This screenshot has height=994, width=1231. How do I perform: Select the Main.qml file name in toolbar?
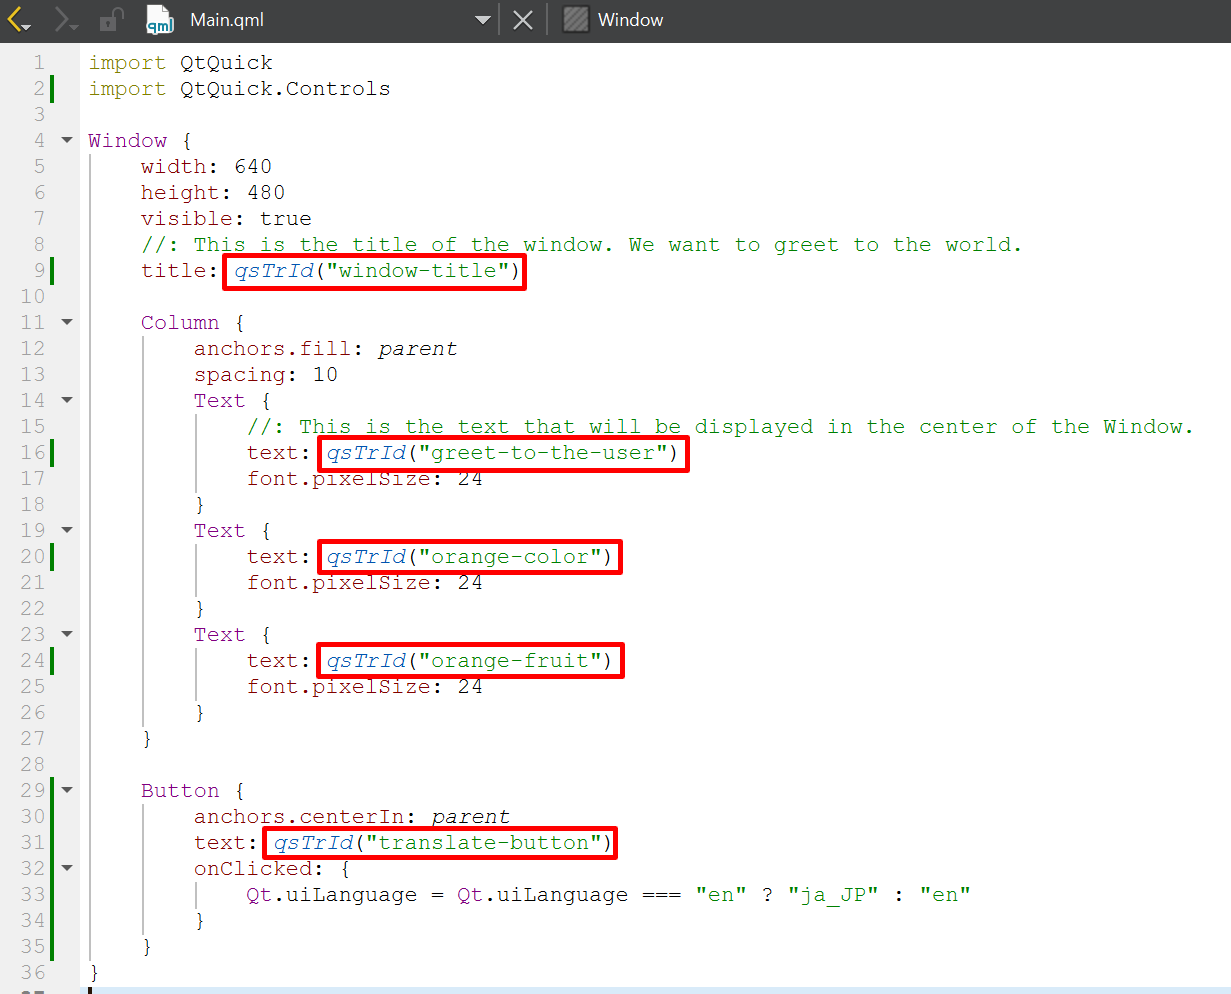227,20
